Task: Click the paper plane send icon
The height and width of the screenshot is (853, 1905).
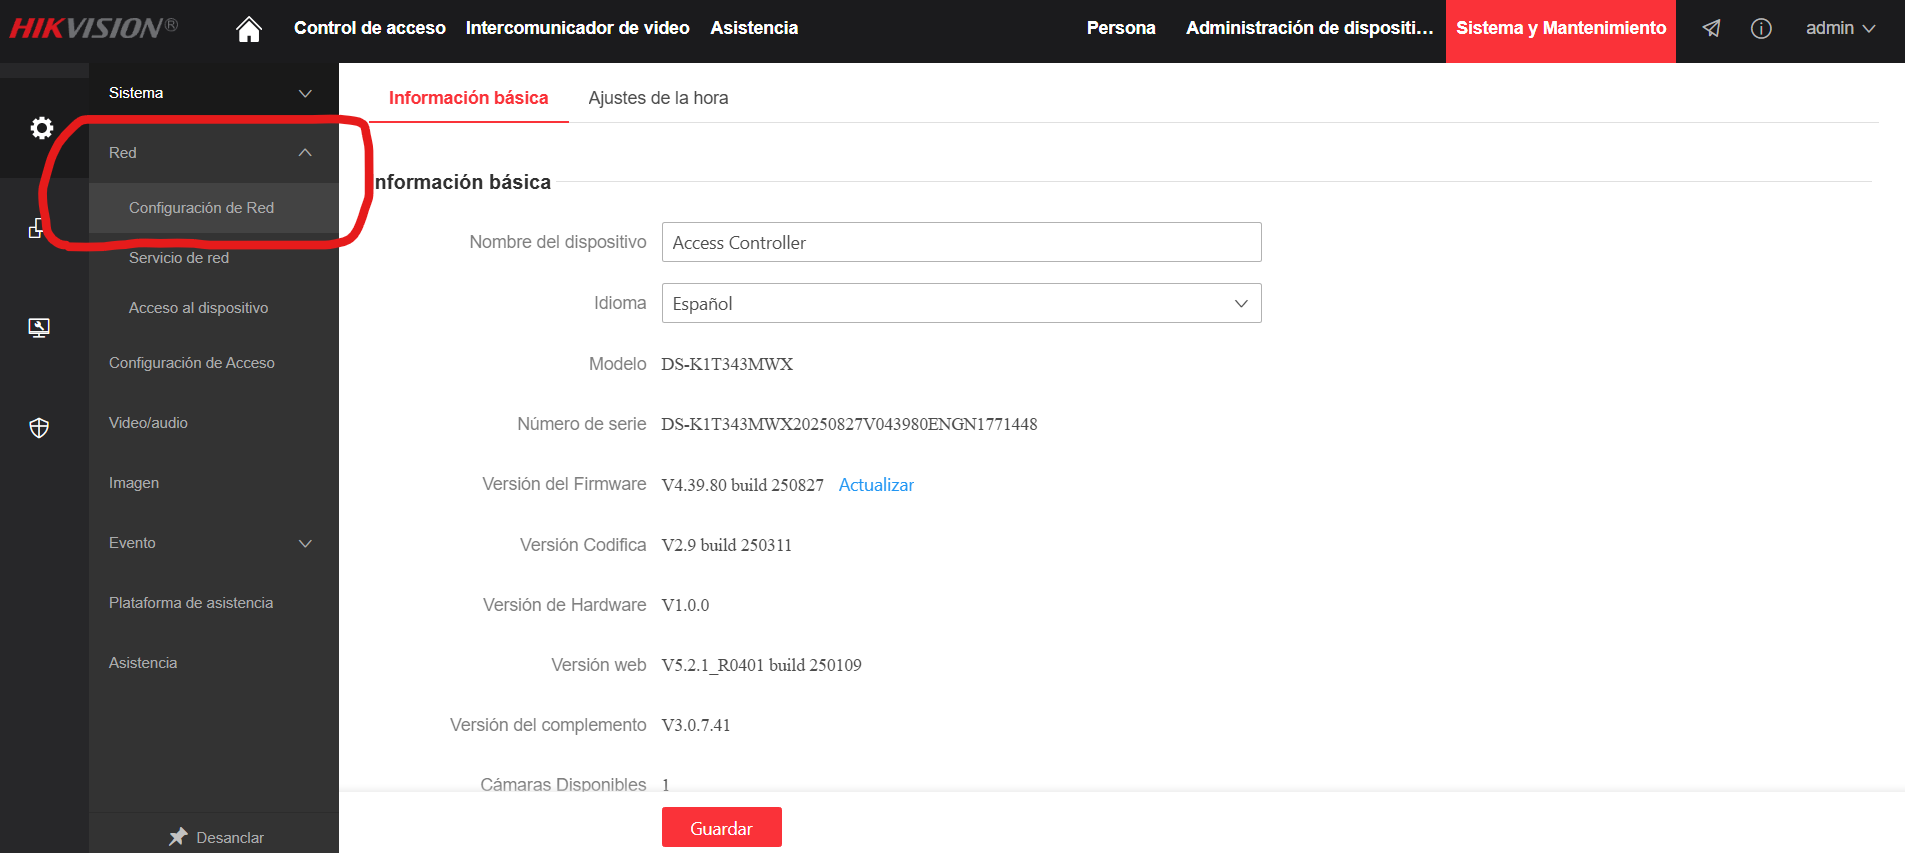Action: coord(1712,28)
